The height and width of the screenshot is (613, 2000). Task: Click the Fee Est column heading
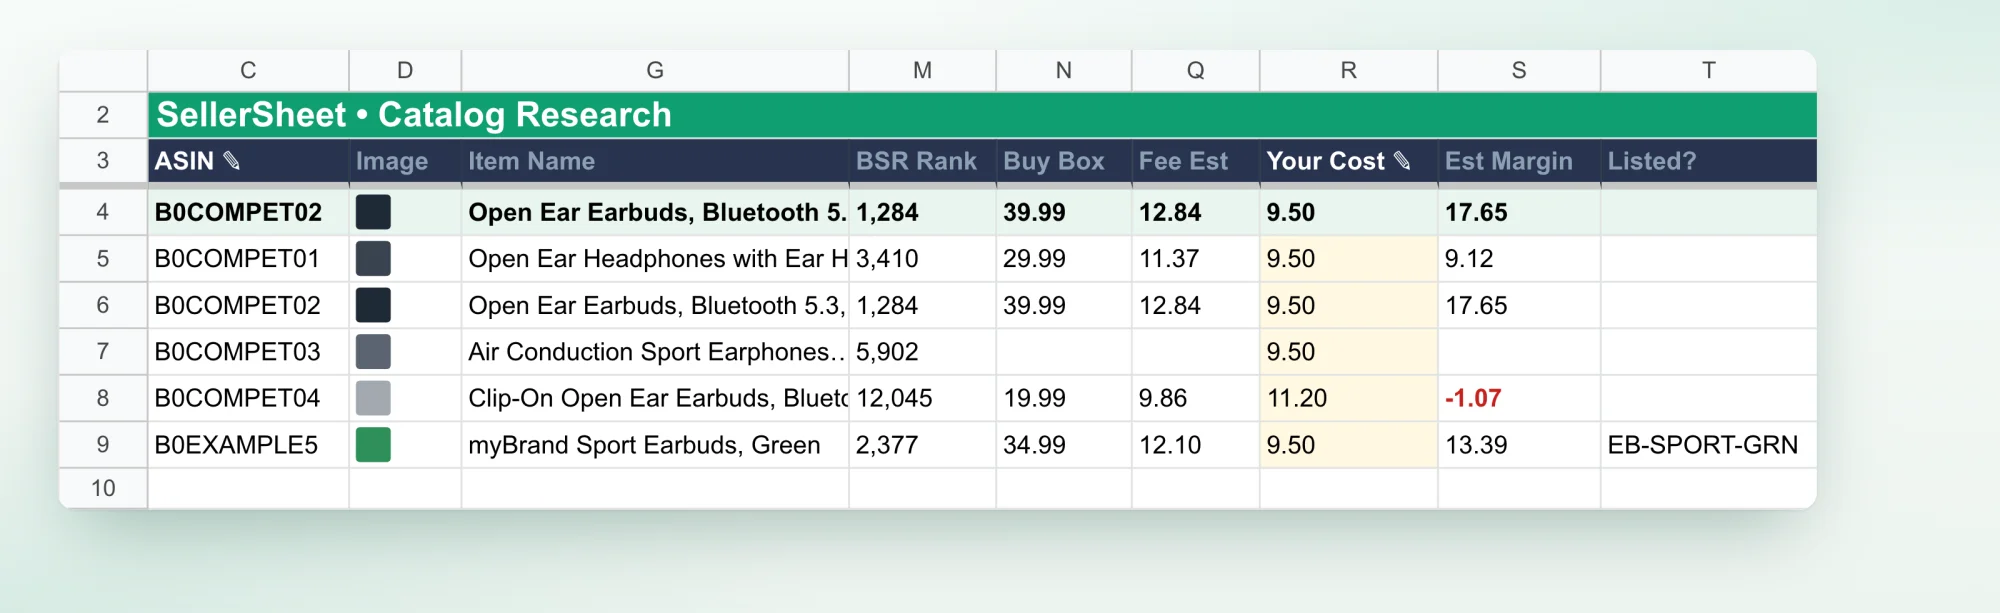pyautogui.click(x=1196, y=161)
